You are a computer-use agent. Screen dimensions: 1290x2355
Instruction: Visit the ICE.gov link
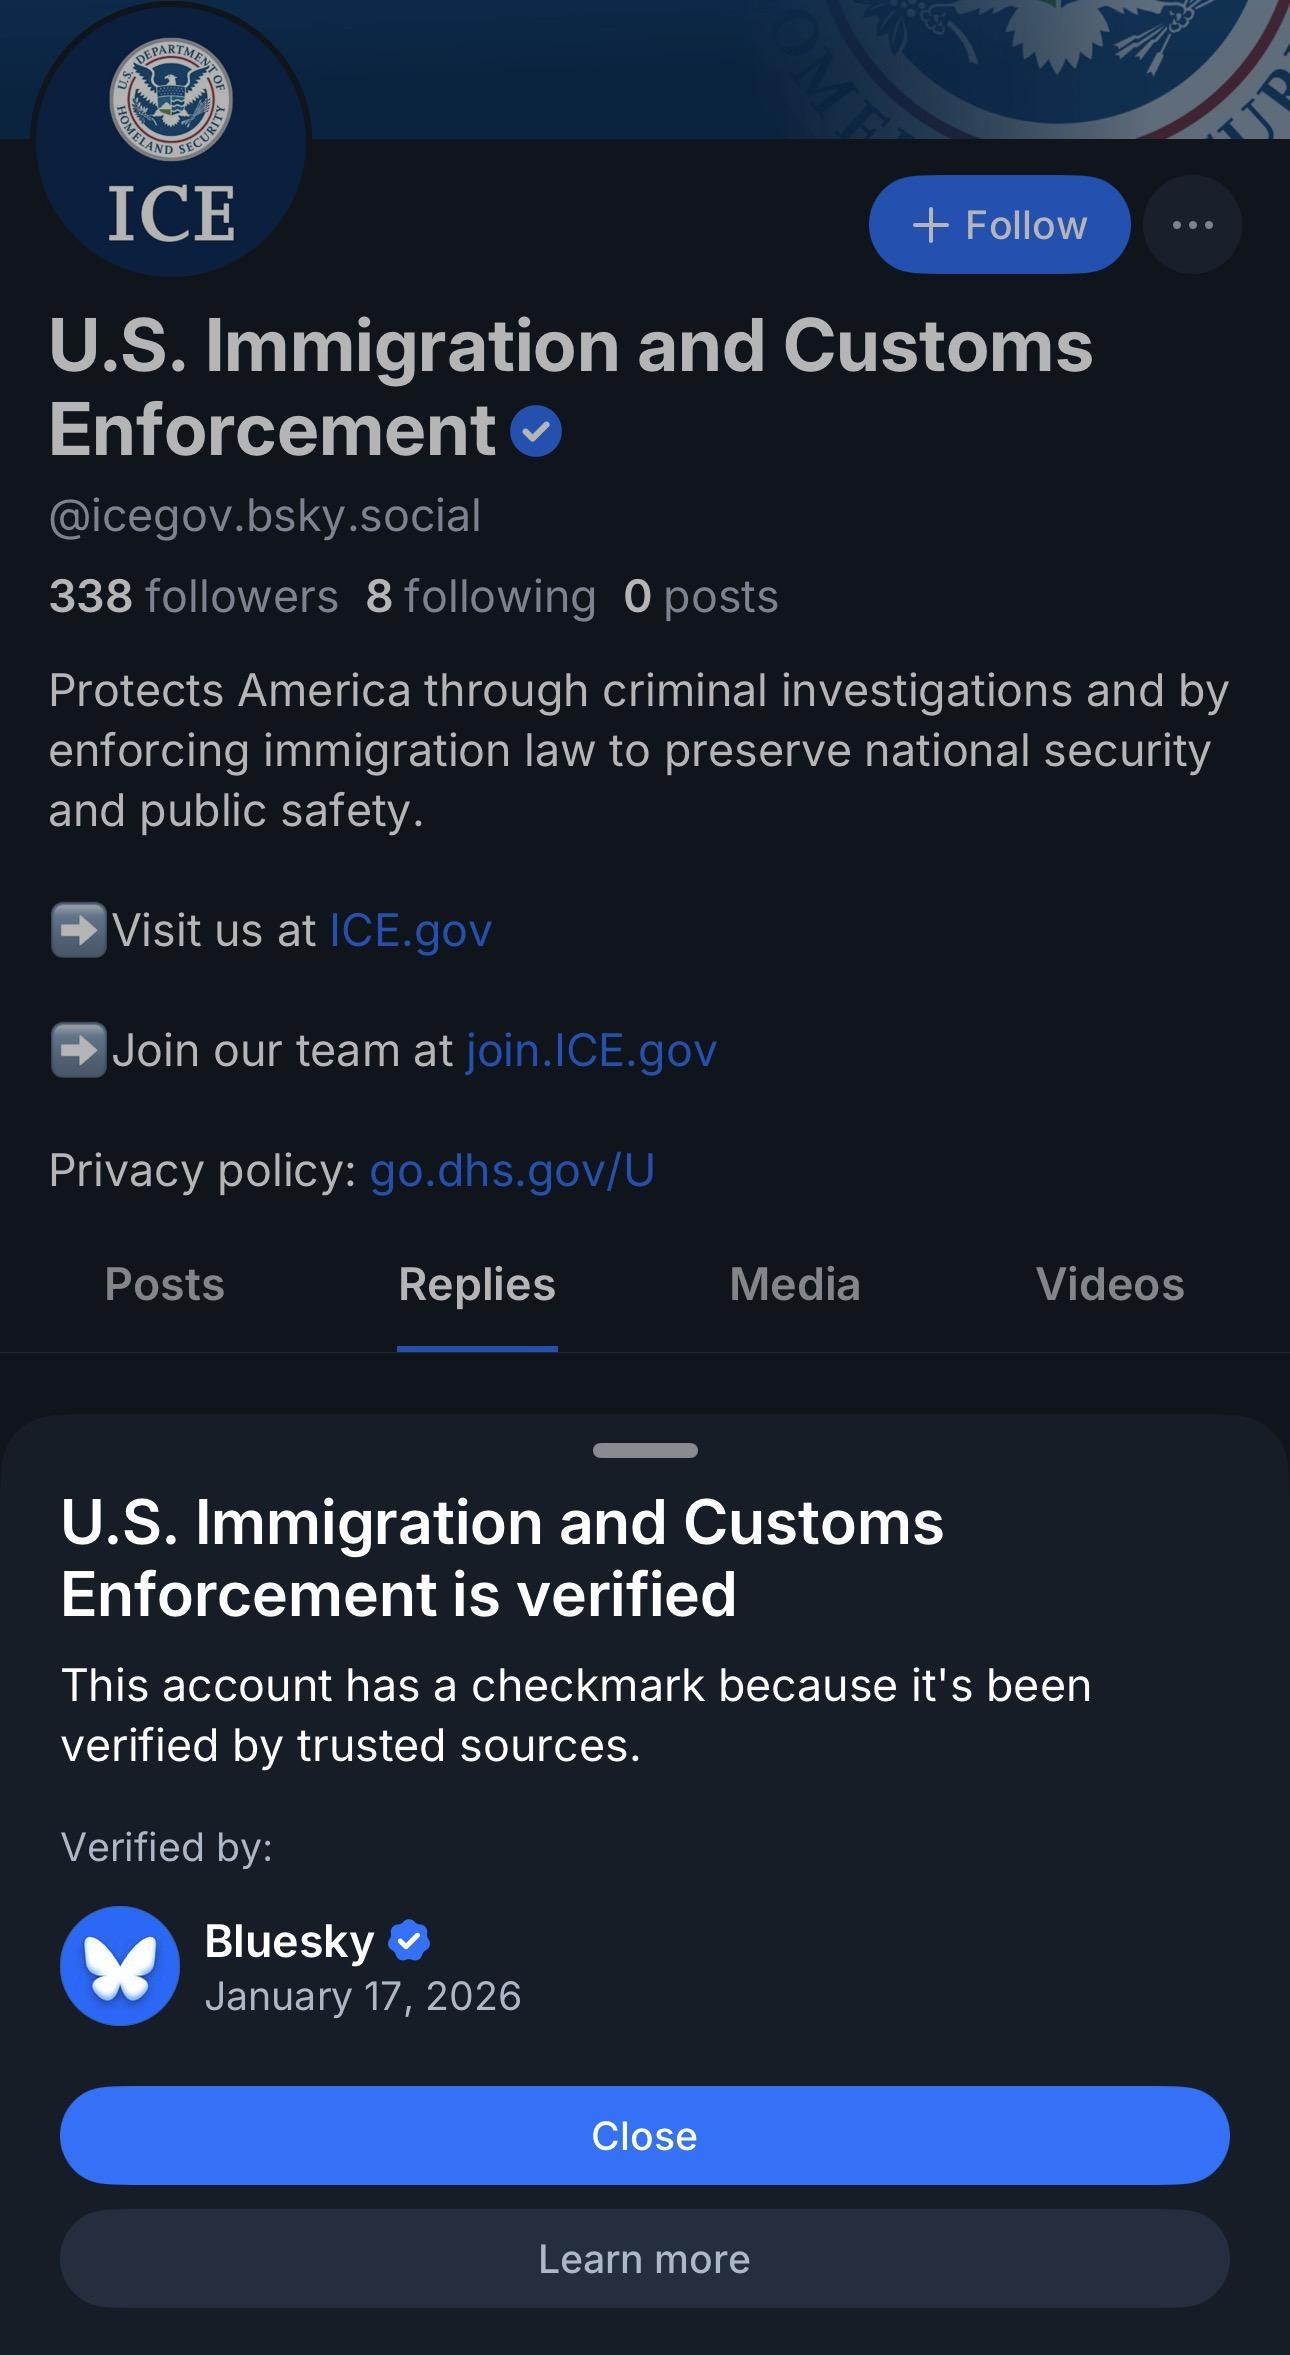point(410,929)
